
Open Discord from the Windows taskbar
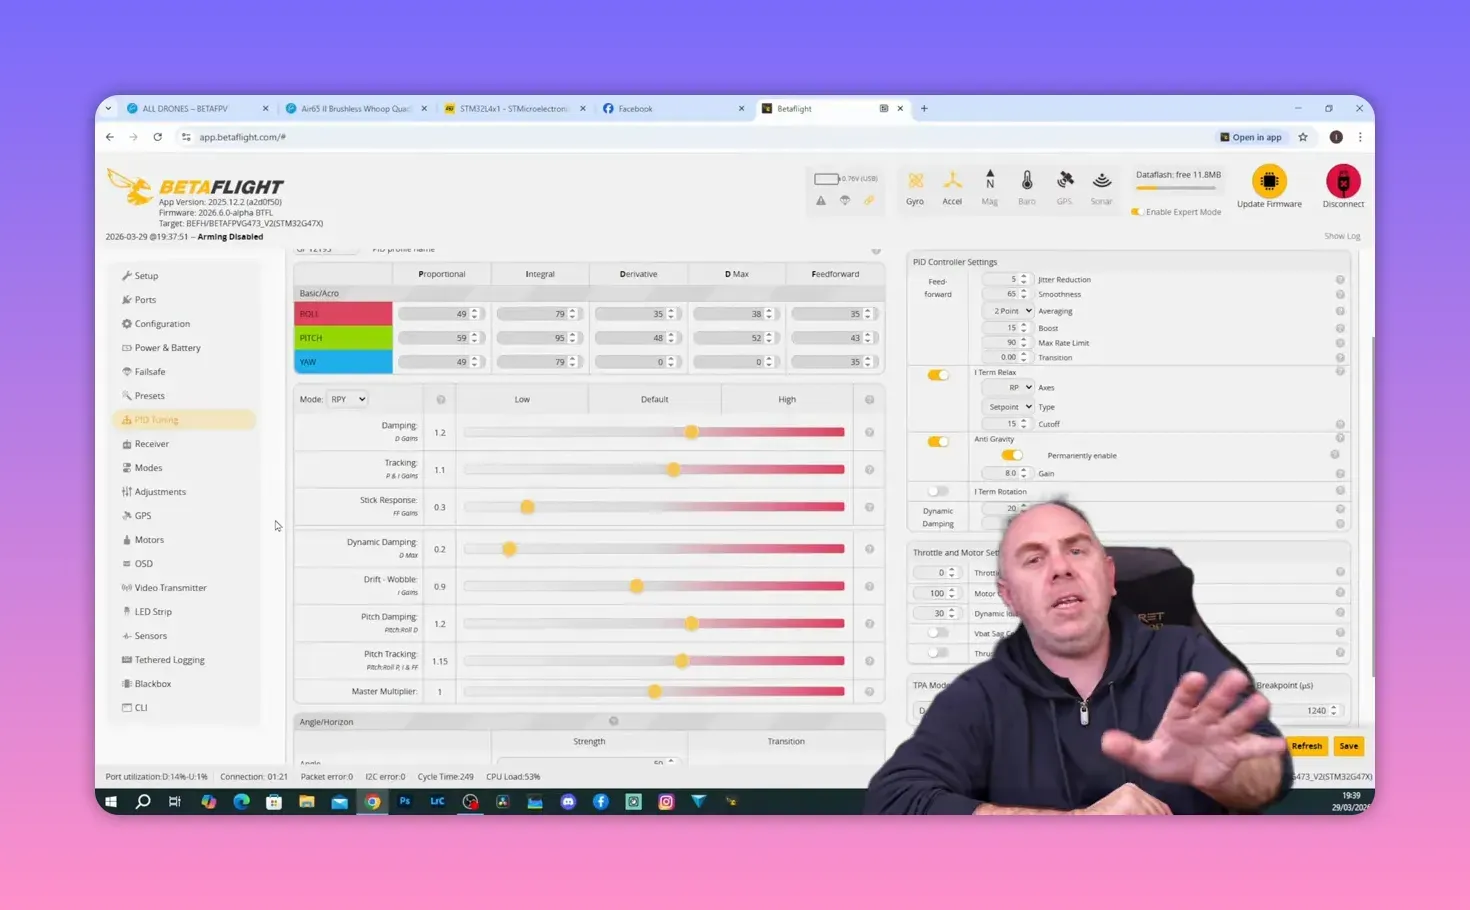click(568, 802)
